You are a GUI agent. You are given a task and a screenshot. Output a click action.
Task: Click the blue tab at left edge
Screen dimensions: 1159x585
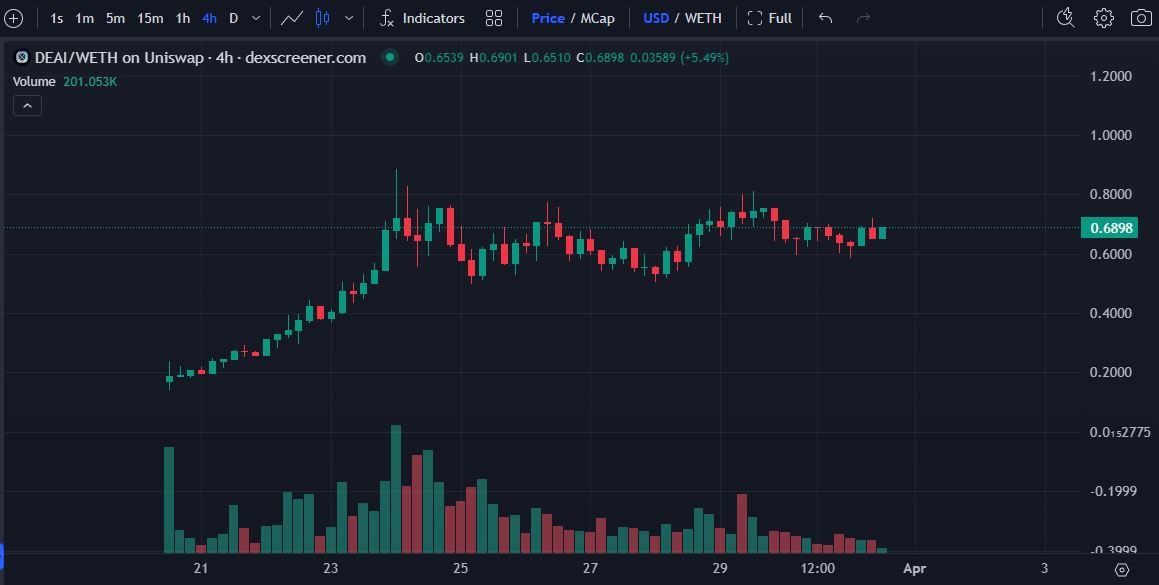click(x=1, y=555)
